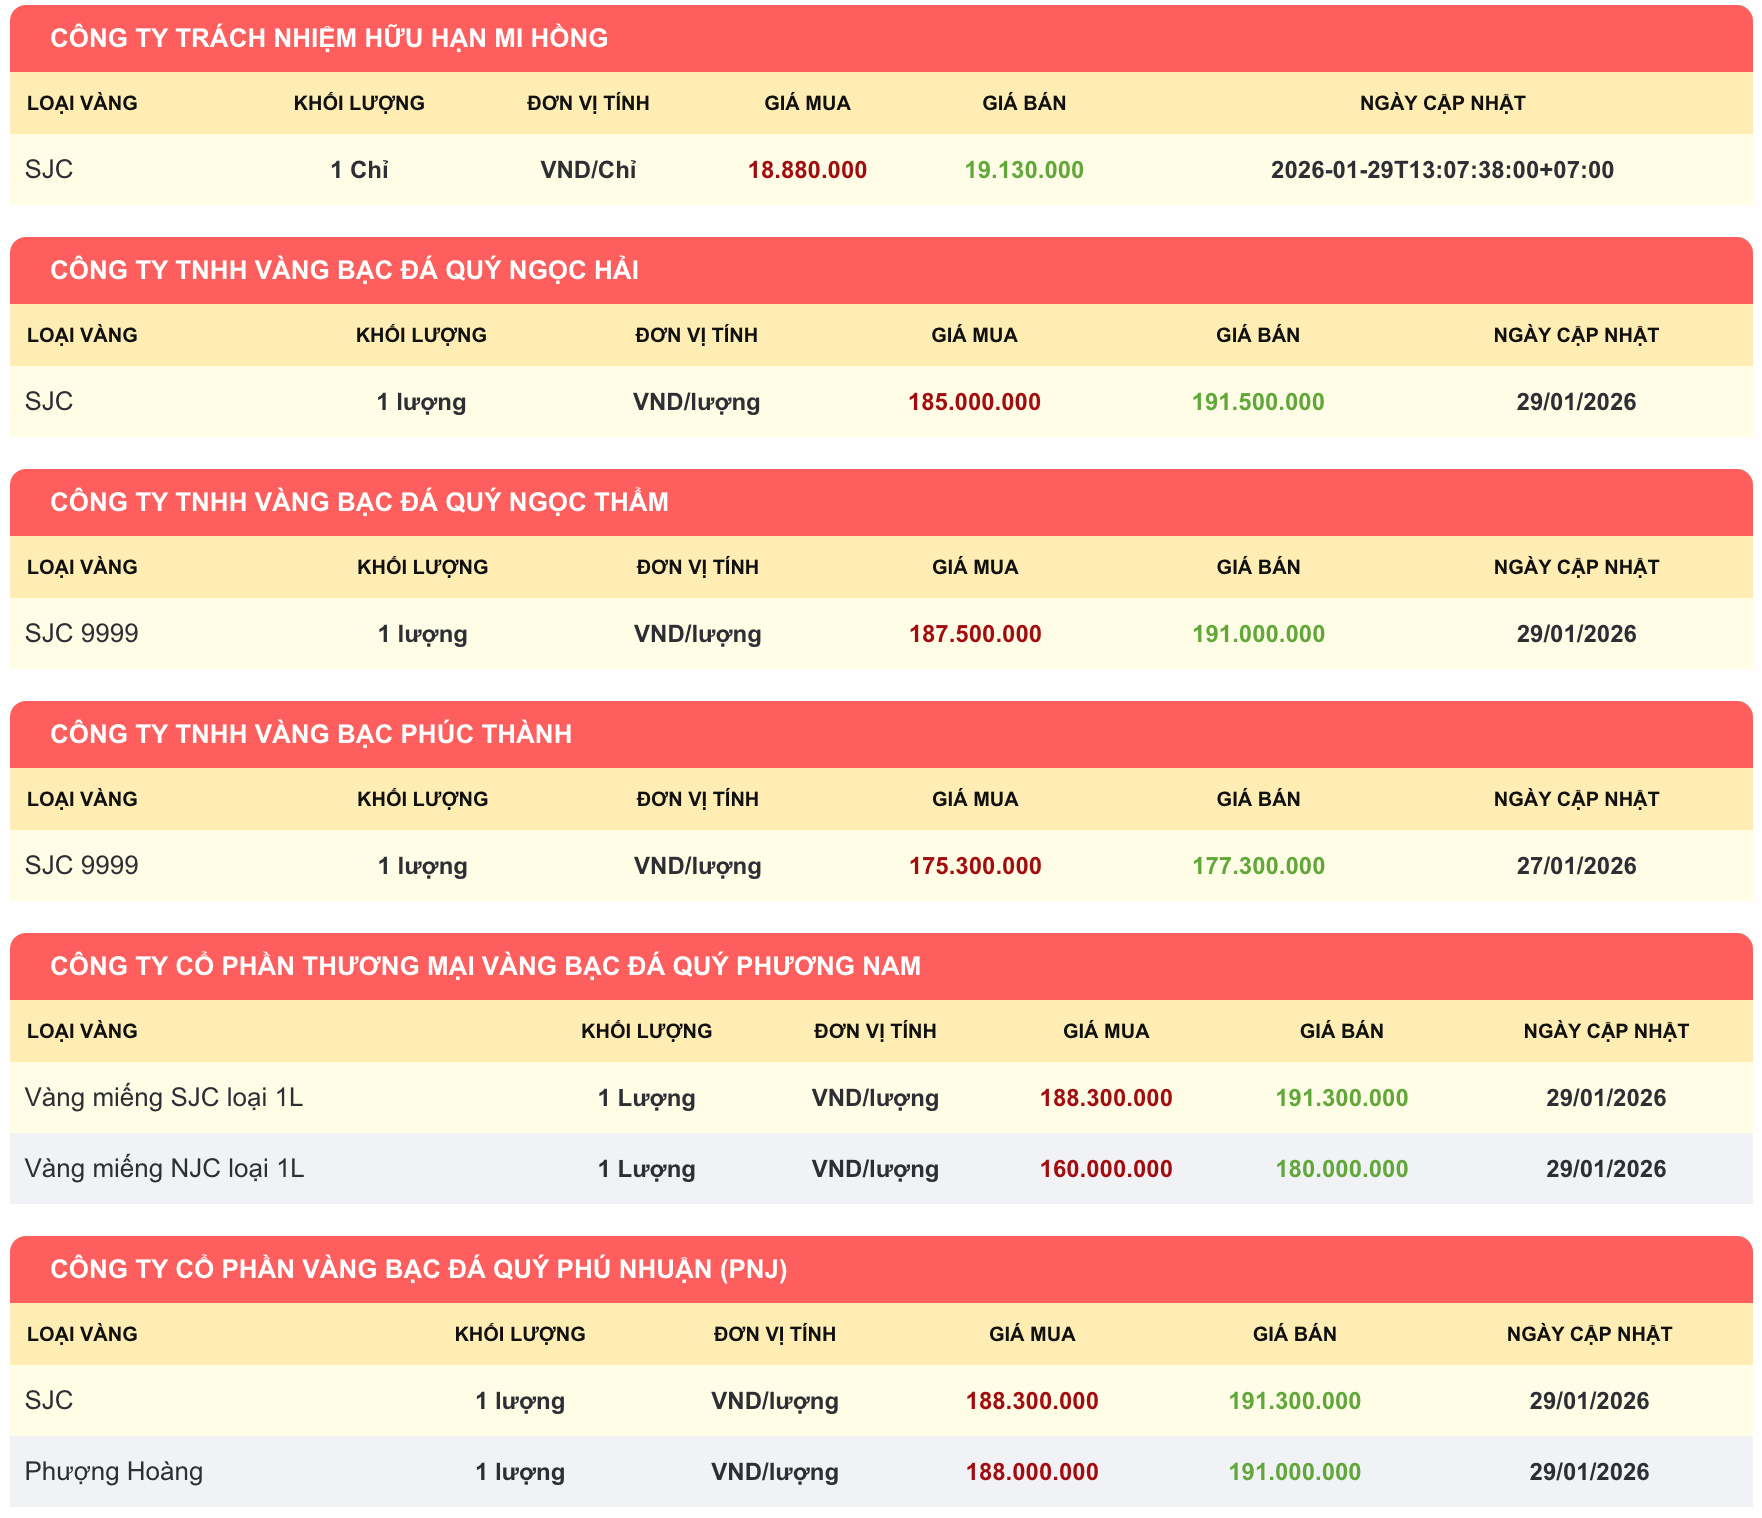Click the NJC sell price 180.000.000
The width and height of the screenshot is (1762, 1518).
pos(1341,1169)
